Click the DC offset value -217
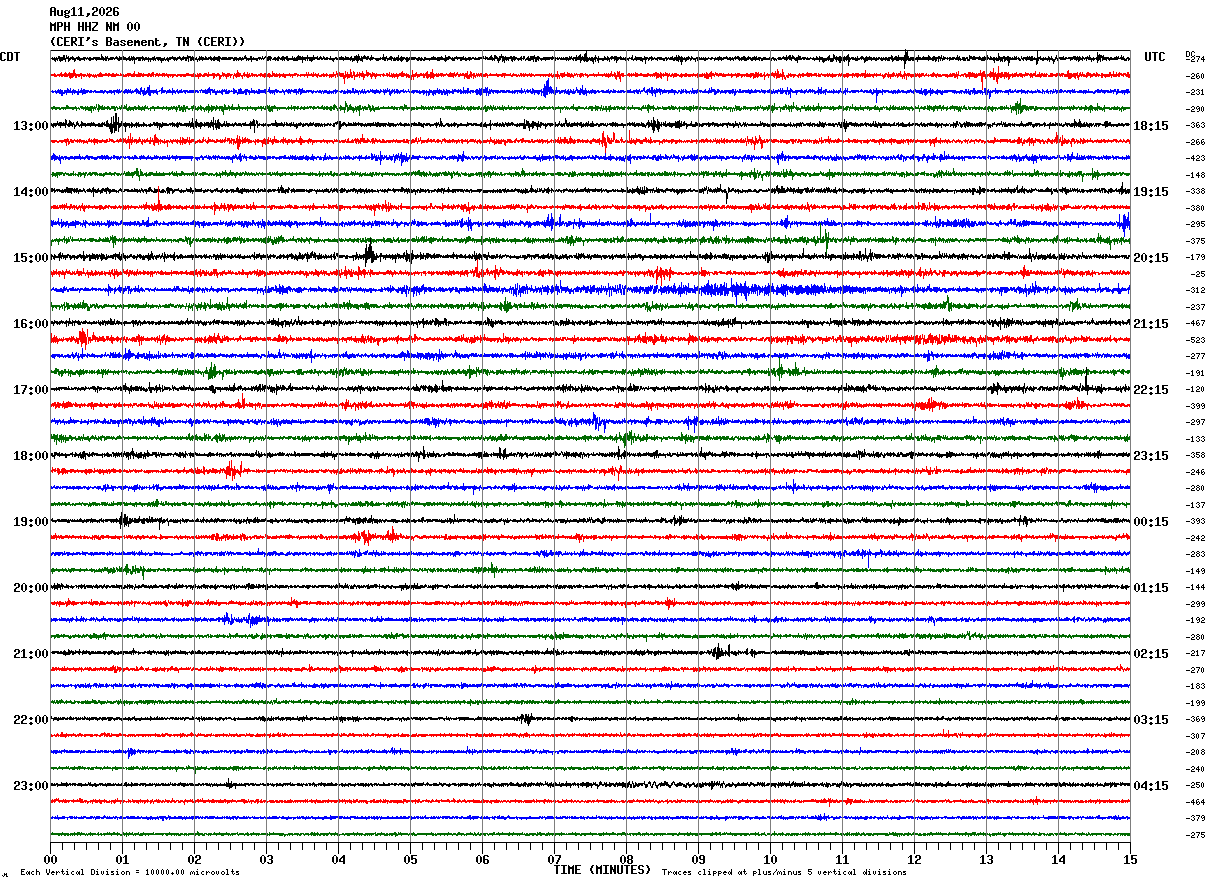The height and width of the screenshot is (886, 1210). click(x=1195, y=654)
